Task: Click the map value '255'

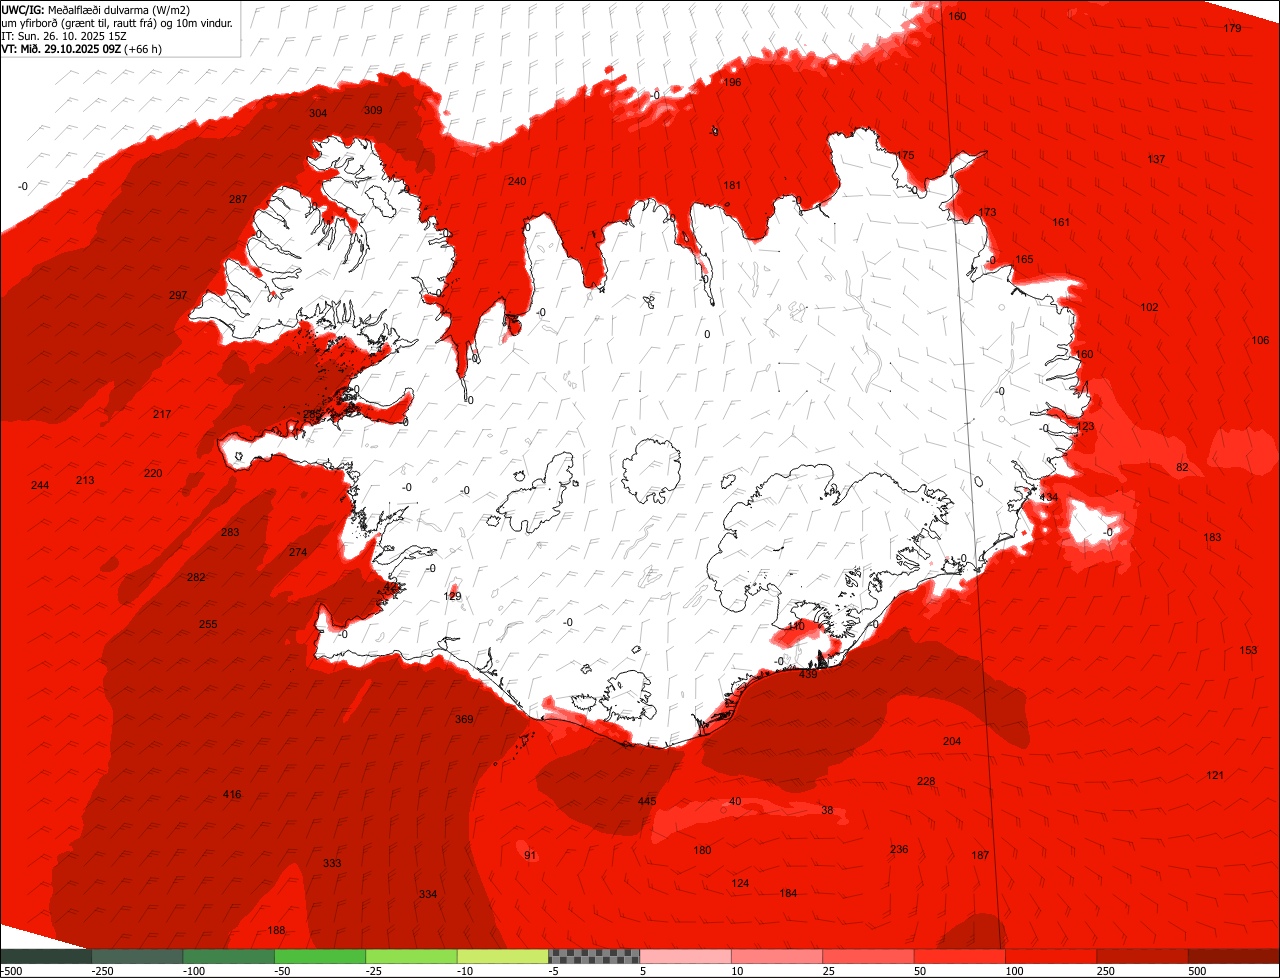Action: click(x=208, y=624)
